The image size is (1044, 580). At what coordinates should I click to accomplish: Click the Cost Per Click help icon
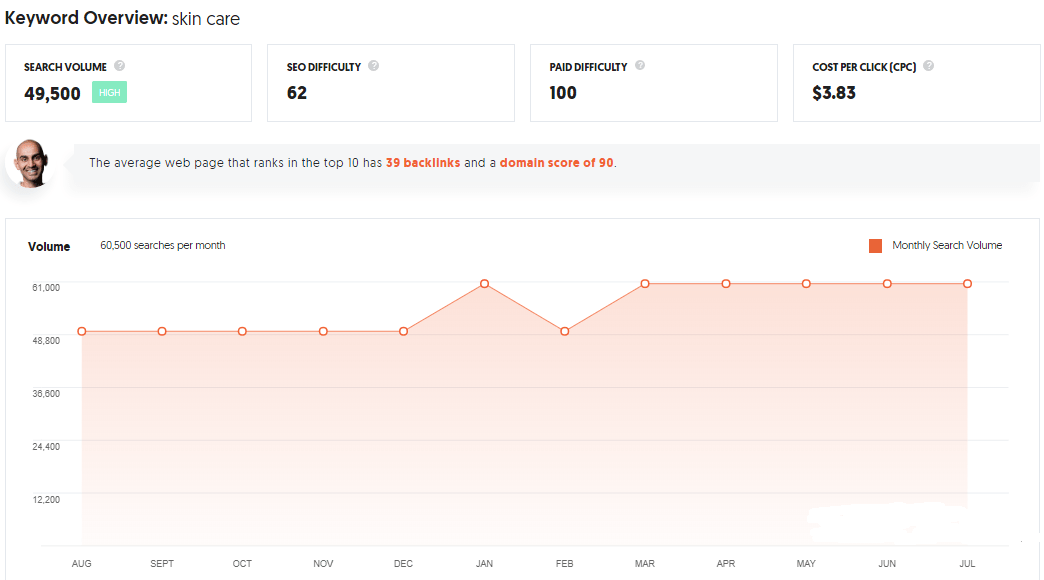pos(929,66)
